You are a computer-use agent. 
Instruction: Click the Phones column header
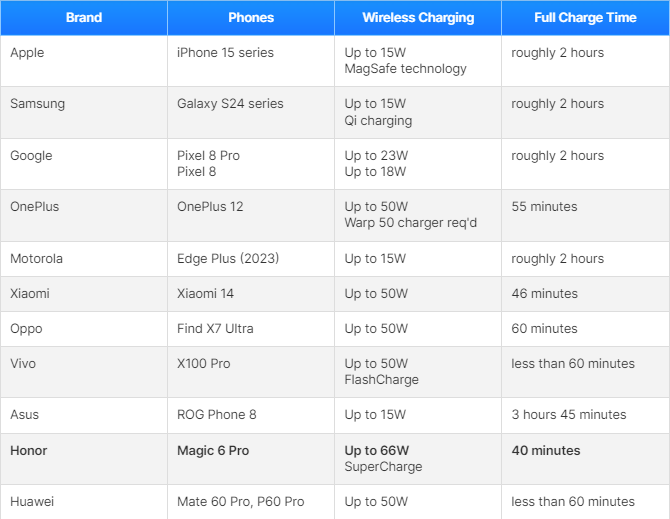(251, 18)
